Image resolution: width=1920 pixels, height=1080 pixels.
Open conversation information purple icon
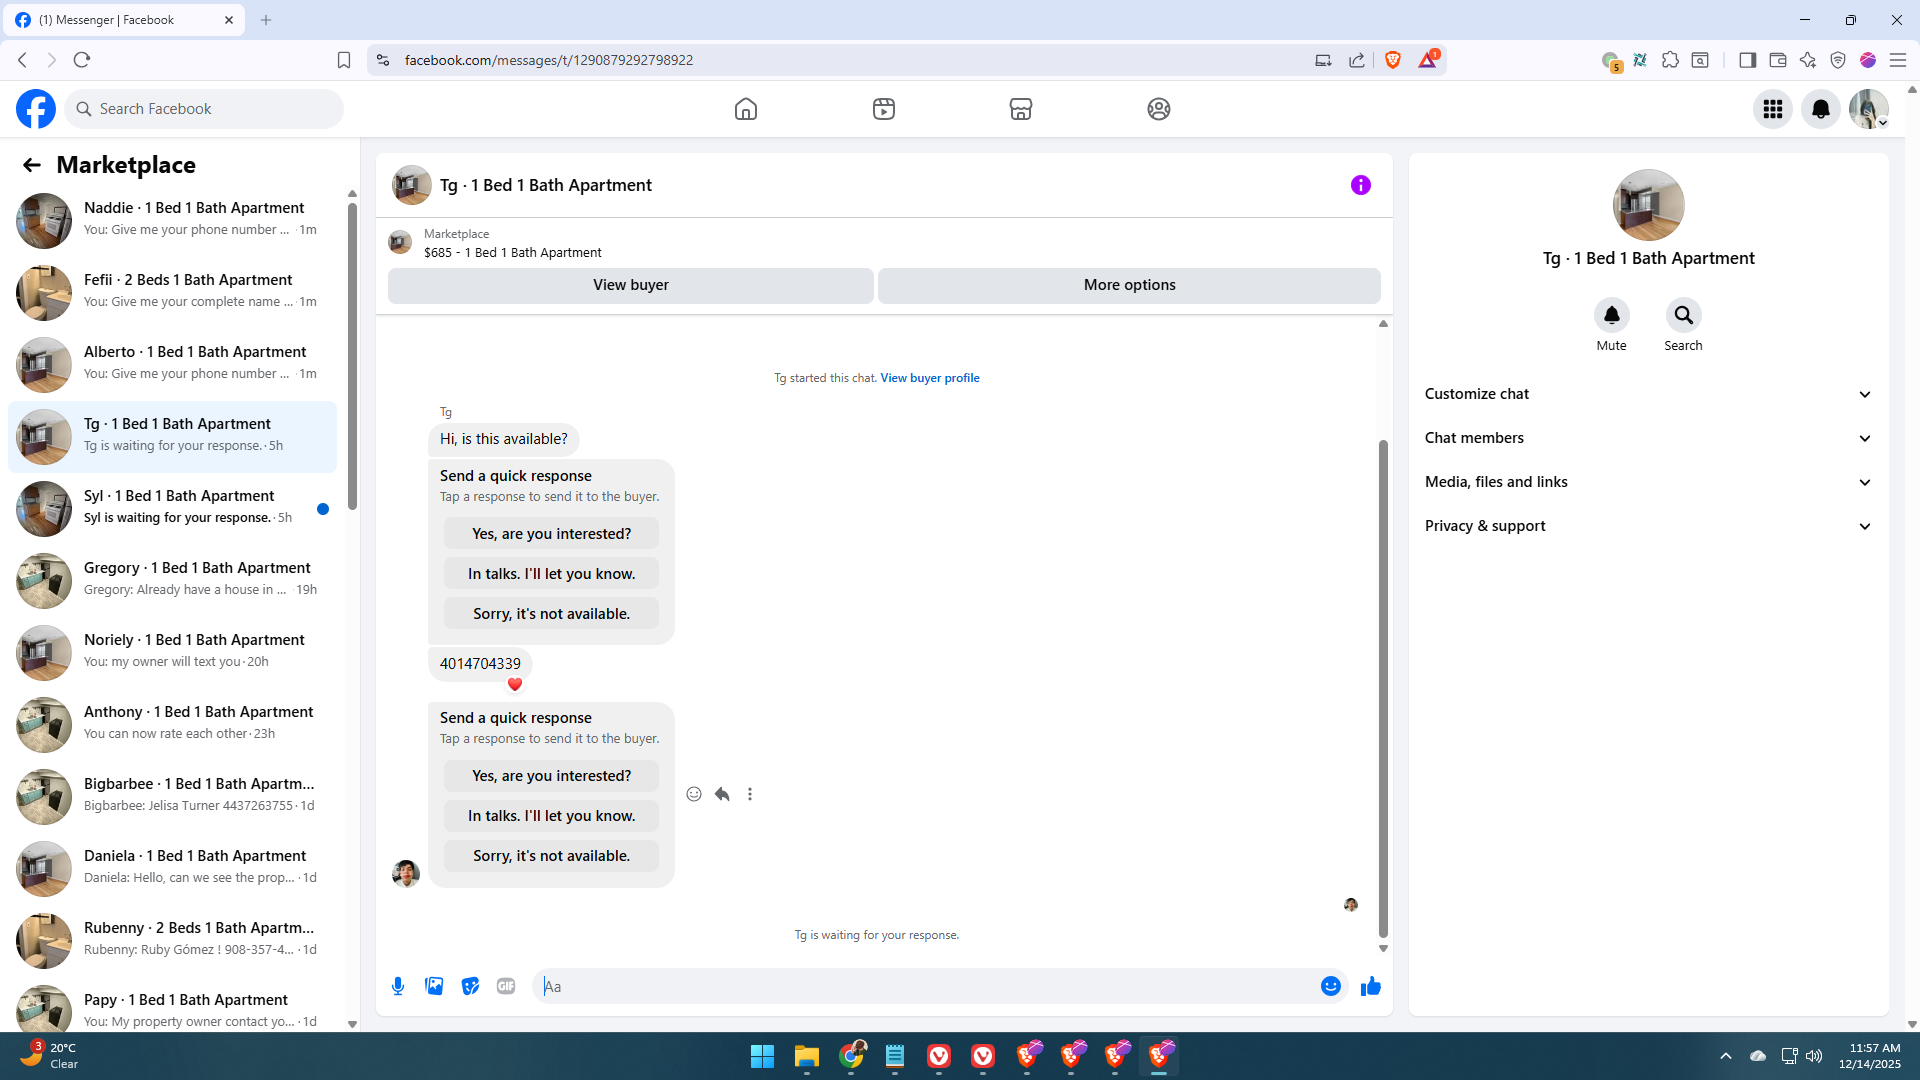tap(1360, 185)
